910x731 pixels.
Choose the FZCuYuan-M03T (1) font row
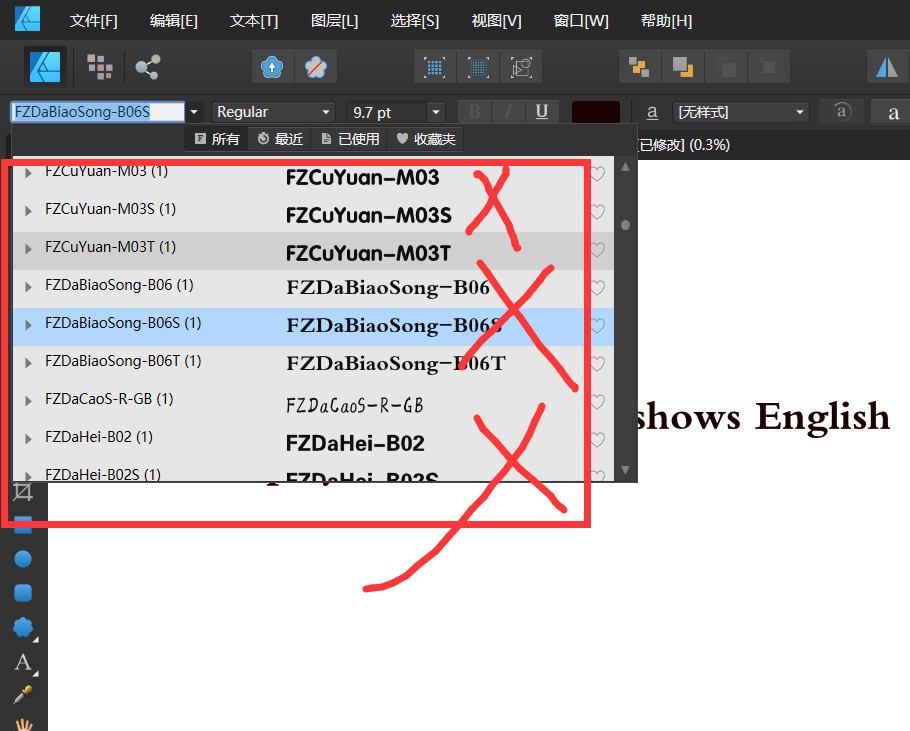313,250
